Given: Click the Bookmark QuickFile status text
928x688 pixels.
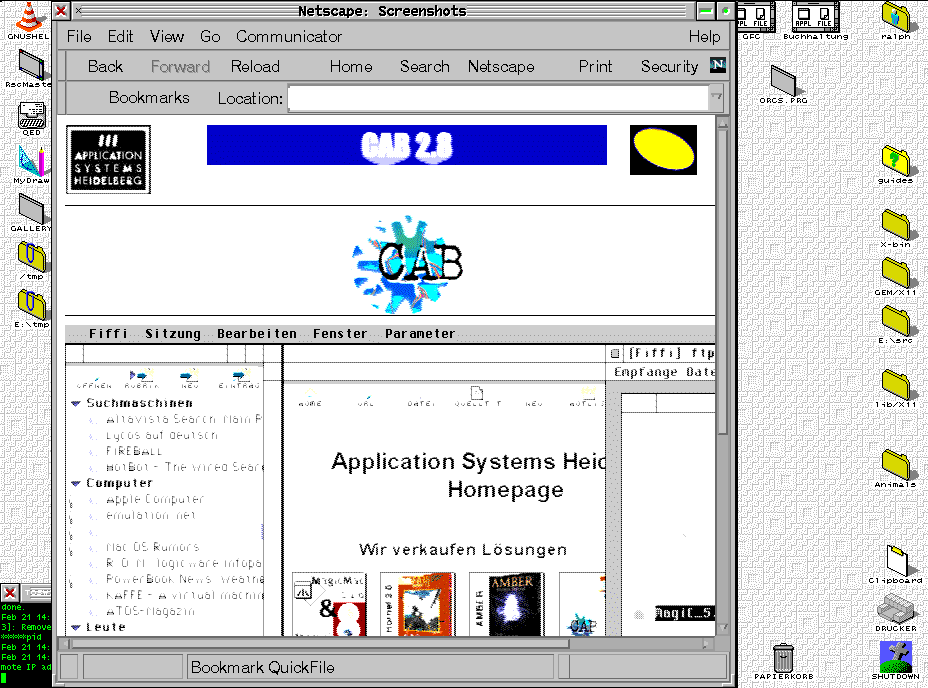Looking at the screenshot, I should 263,668.
